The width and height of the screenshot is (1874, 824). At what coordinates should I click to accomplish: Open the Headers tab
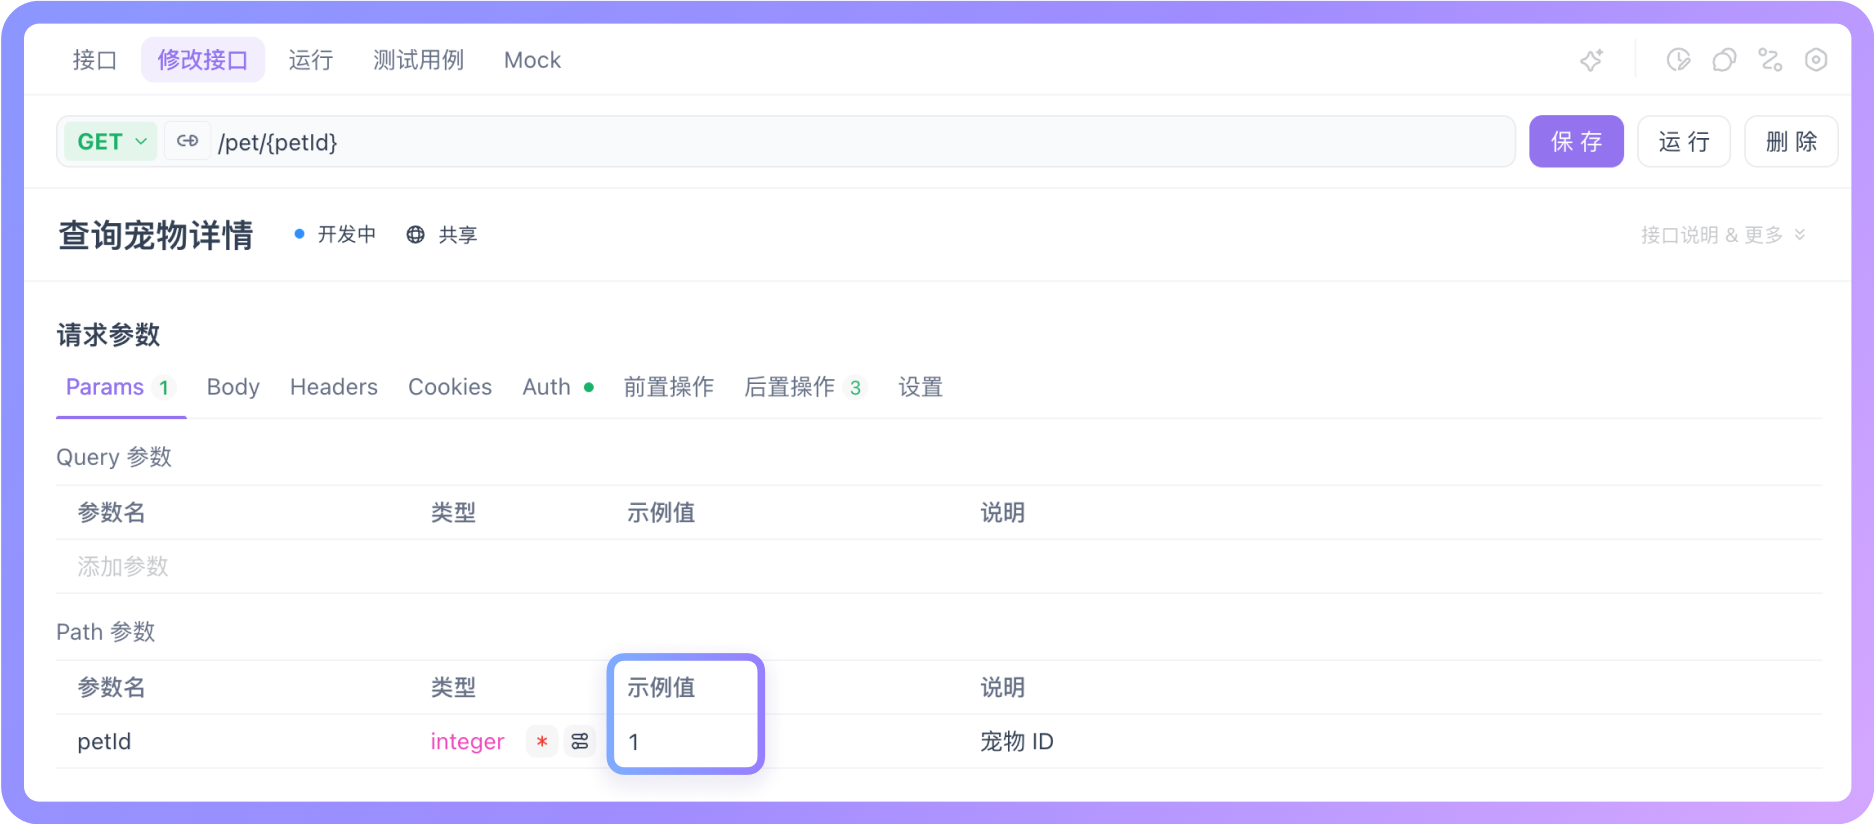tap(334, 387)
